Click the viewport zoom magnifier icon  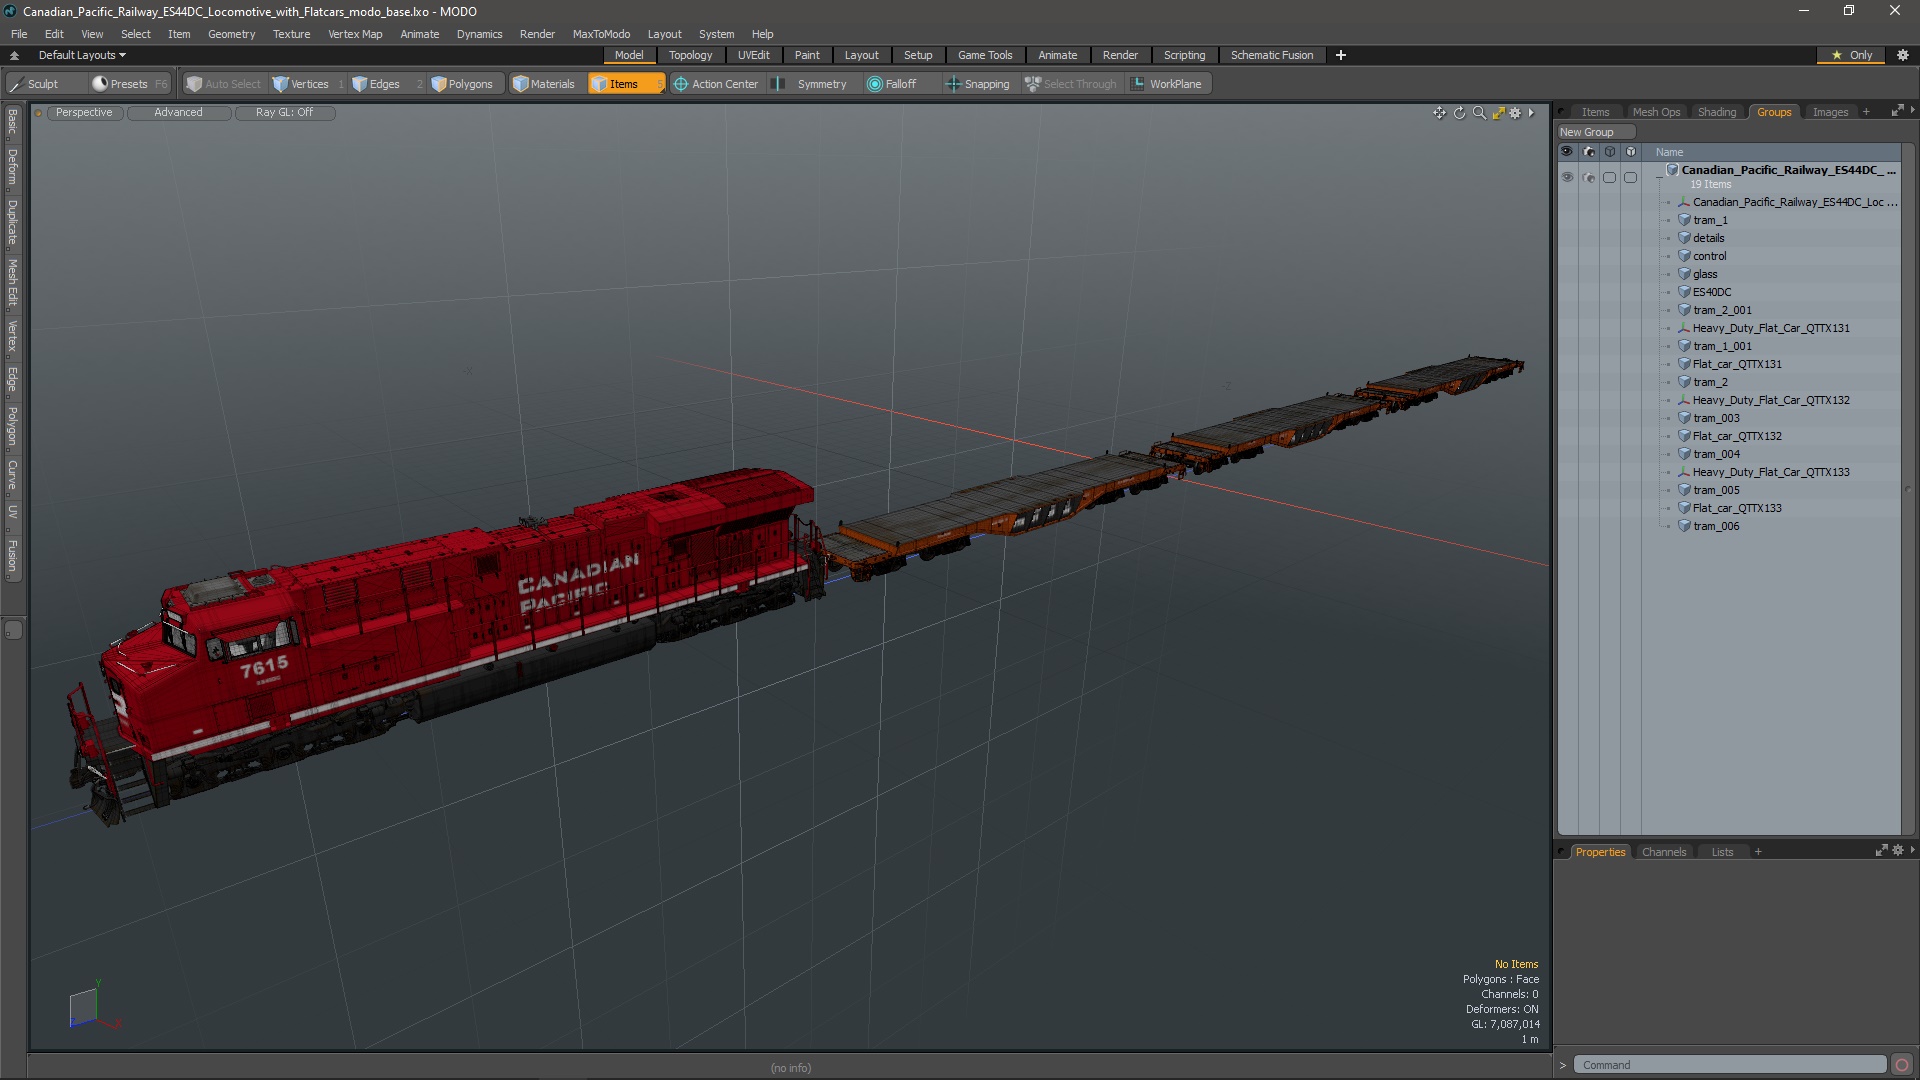tap(1479, 113)
